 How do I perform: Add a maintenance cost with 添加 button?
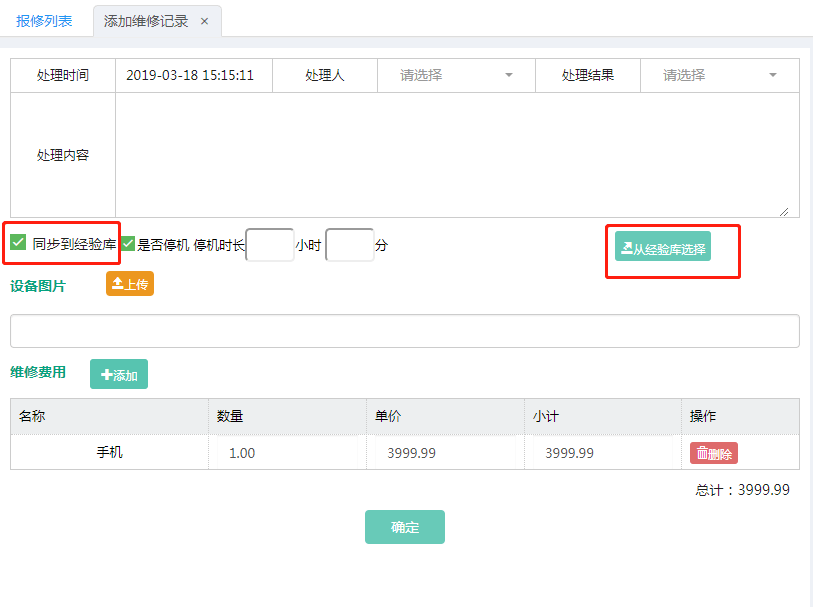coord(119,374)
